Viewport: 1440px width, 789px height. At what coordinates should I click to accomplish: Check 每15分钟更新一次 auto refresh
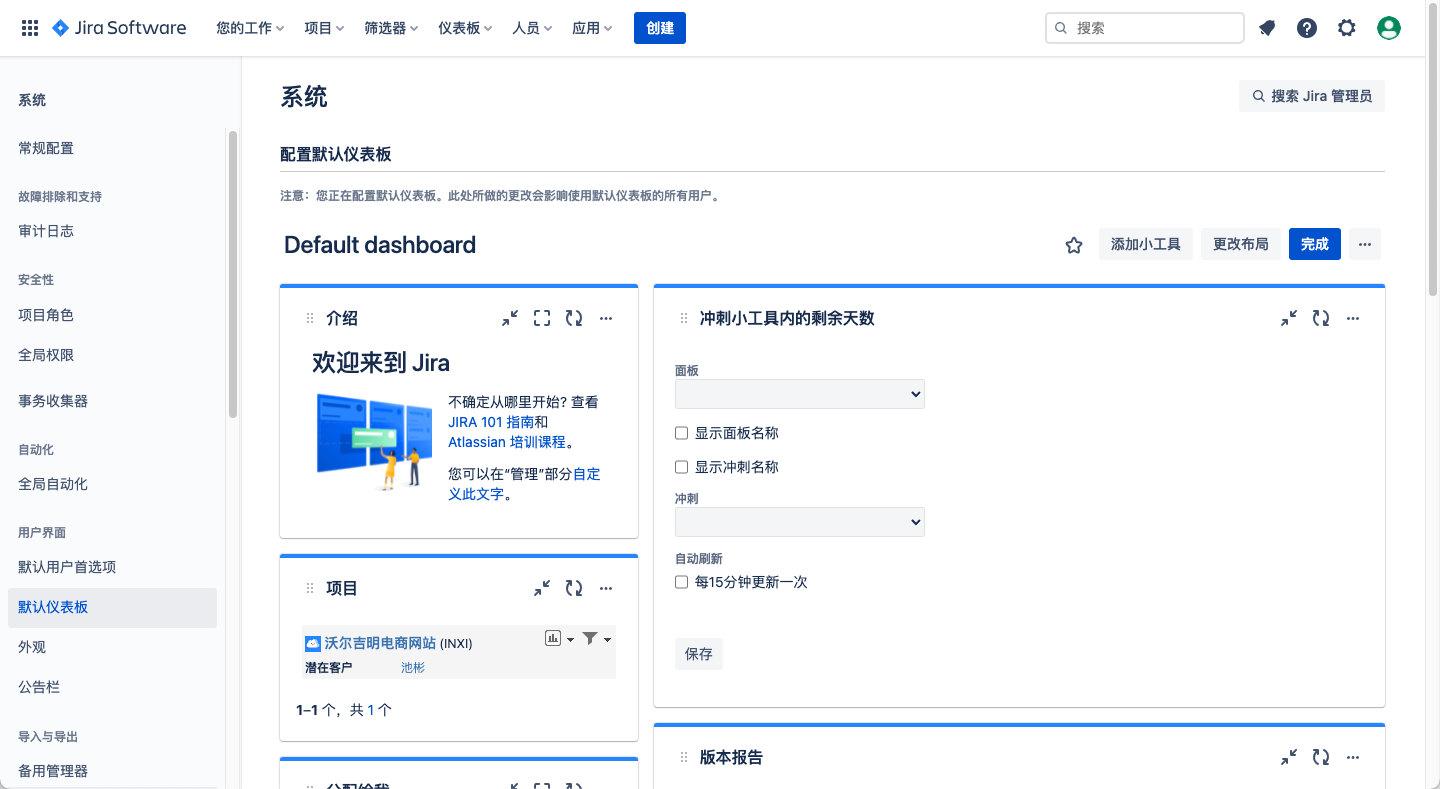681,581
